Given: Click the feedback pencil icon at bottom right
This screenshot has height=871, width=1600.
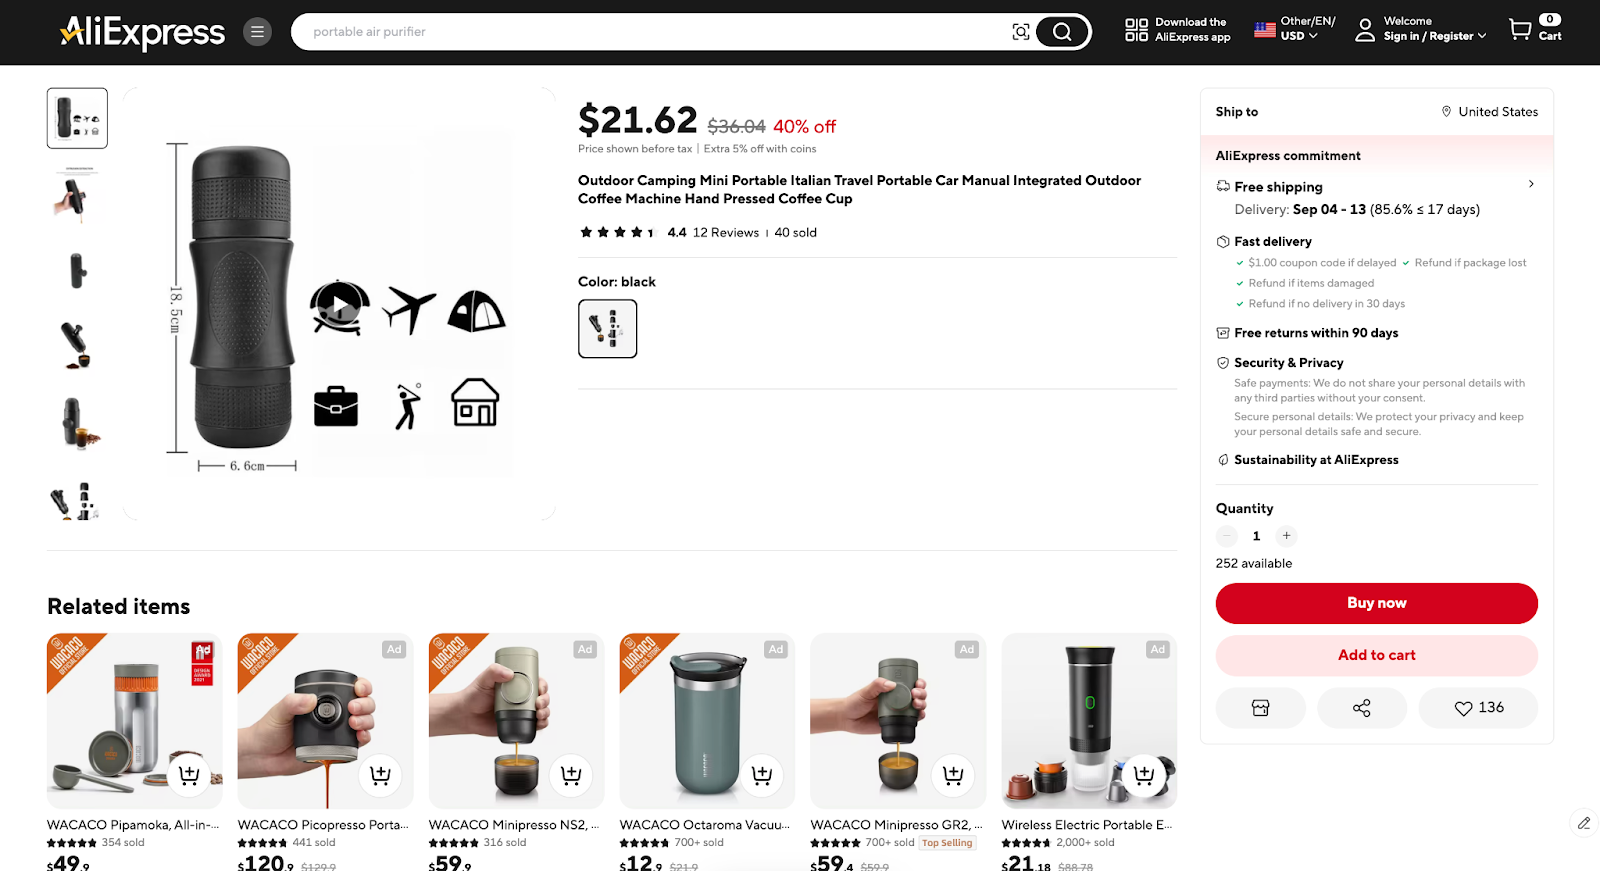Looking at the screenshot, I should pyautogui.click(x=1583, y=823).
